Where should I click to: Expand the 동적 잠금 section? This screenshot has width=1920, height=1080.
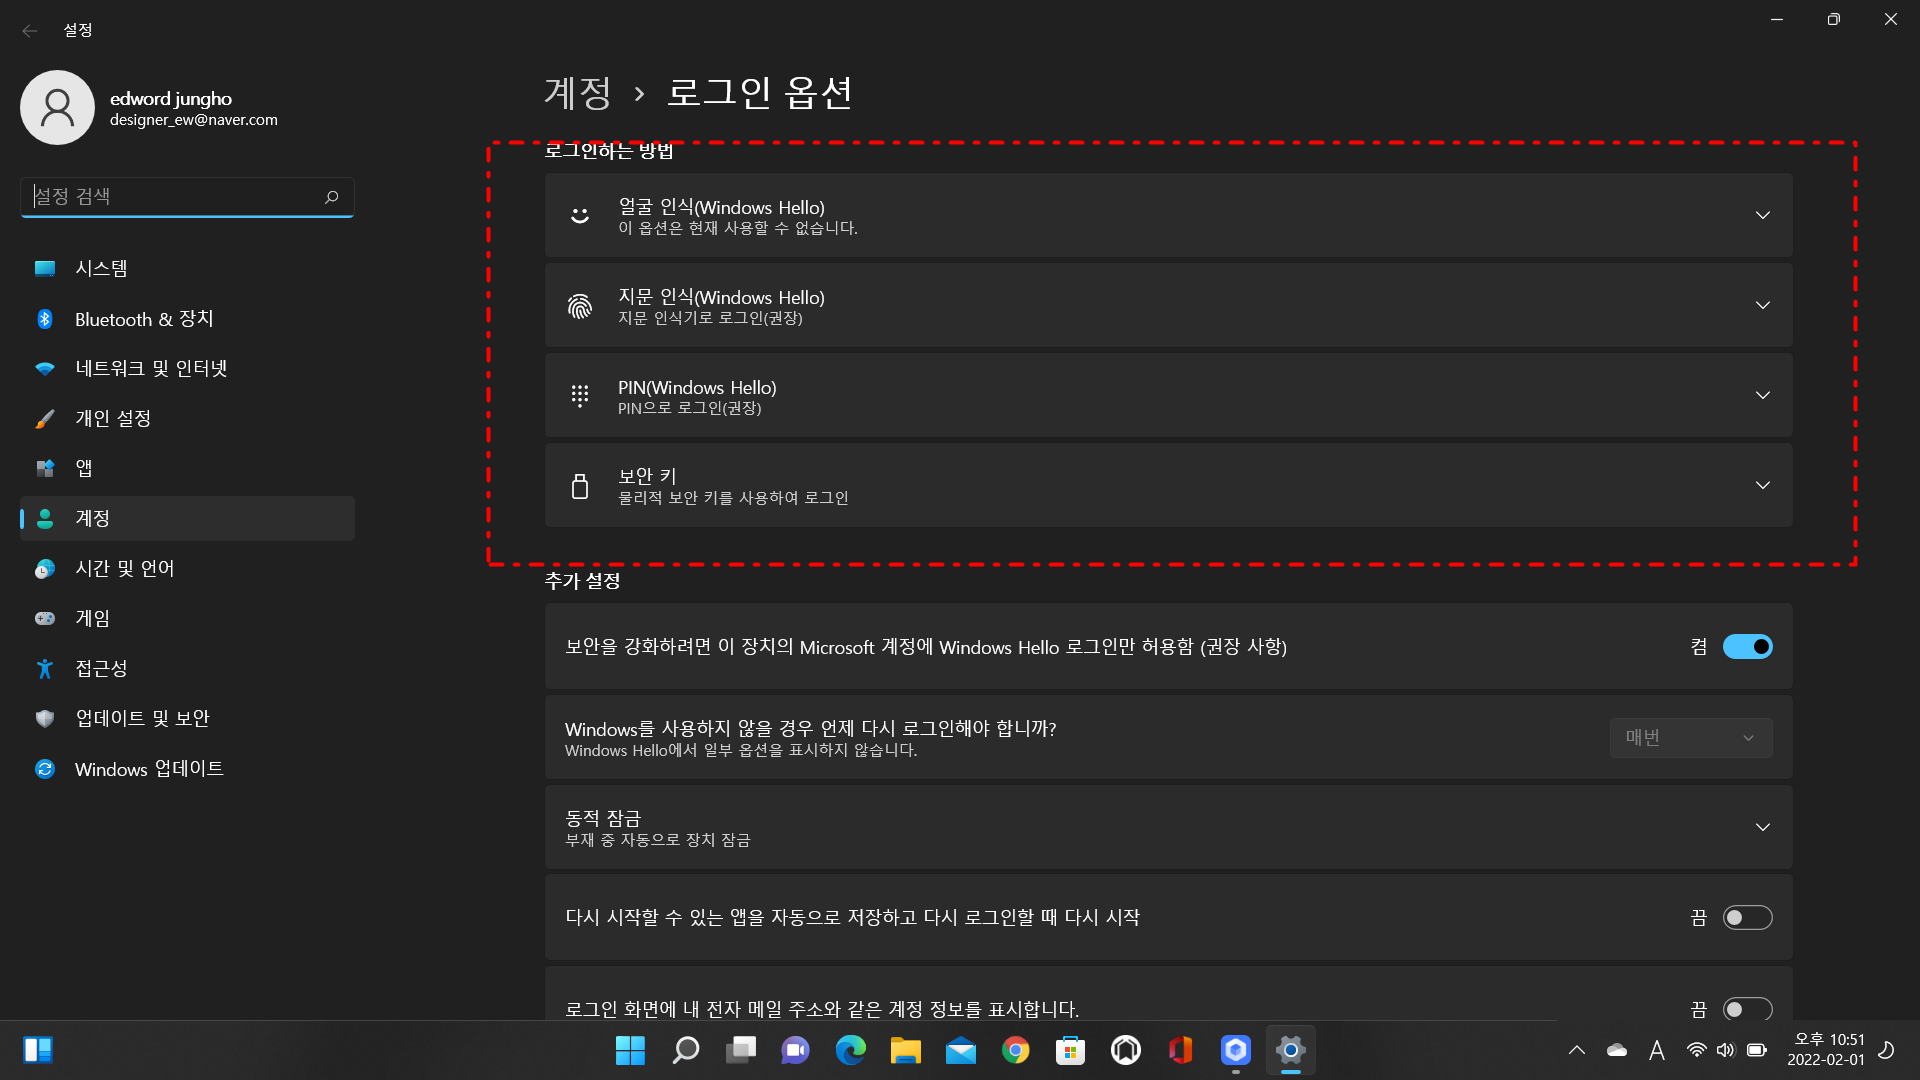pos(1763,827)
